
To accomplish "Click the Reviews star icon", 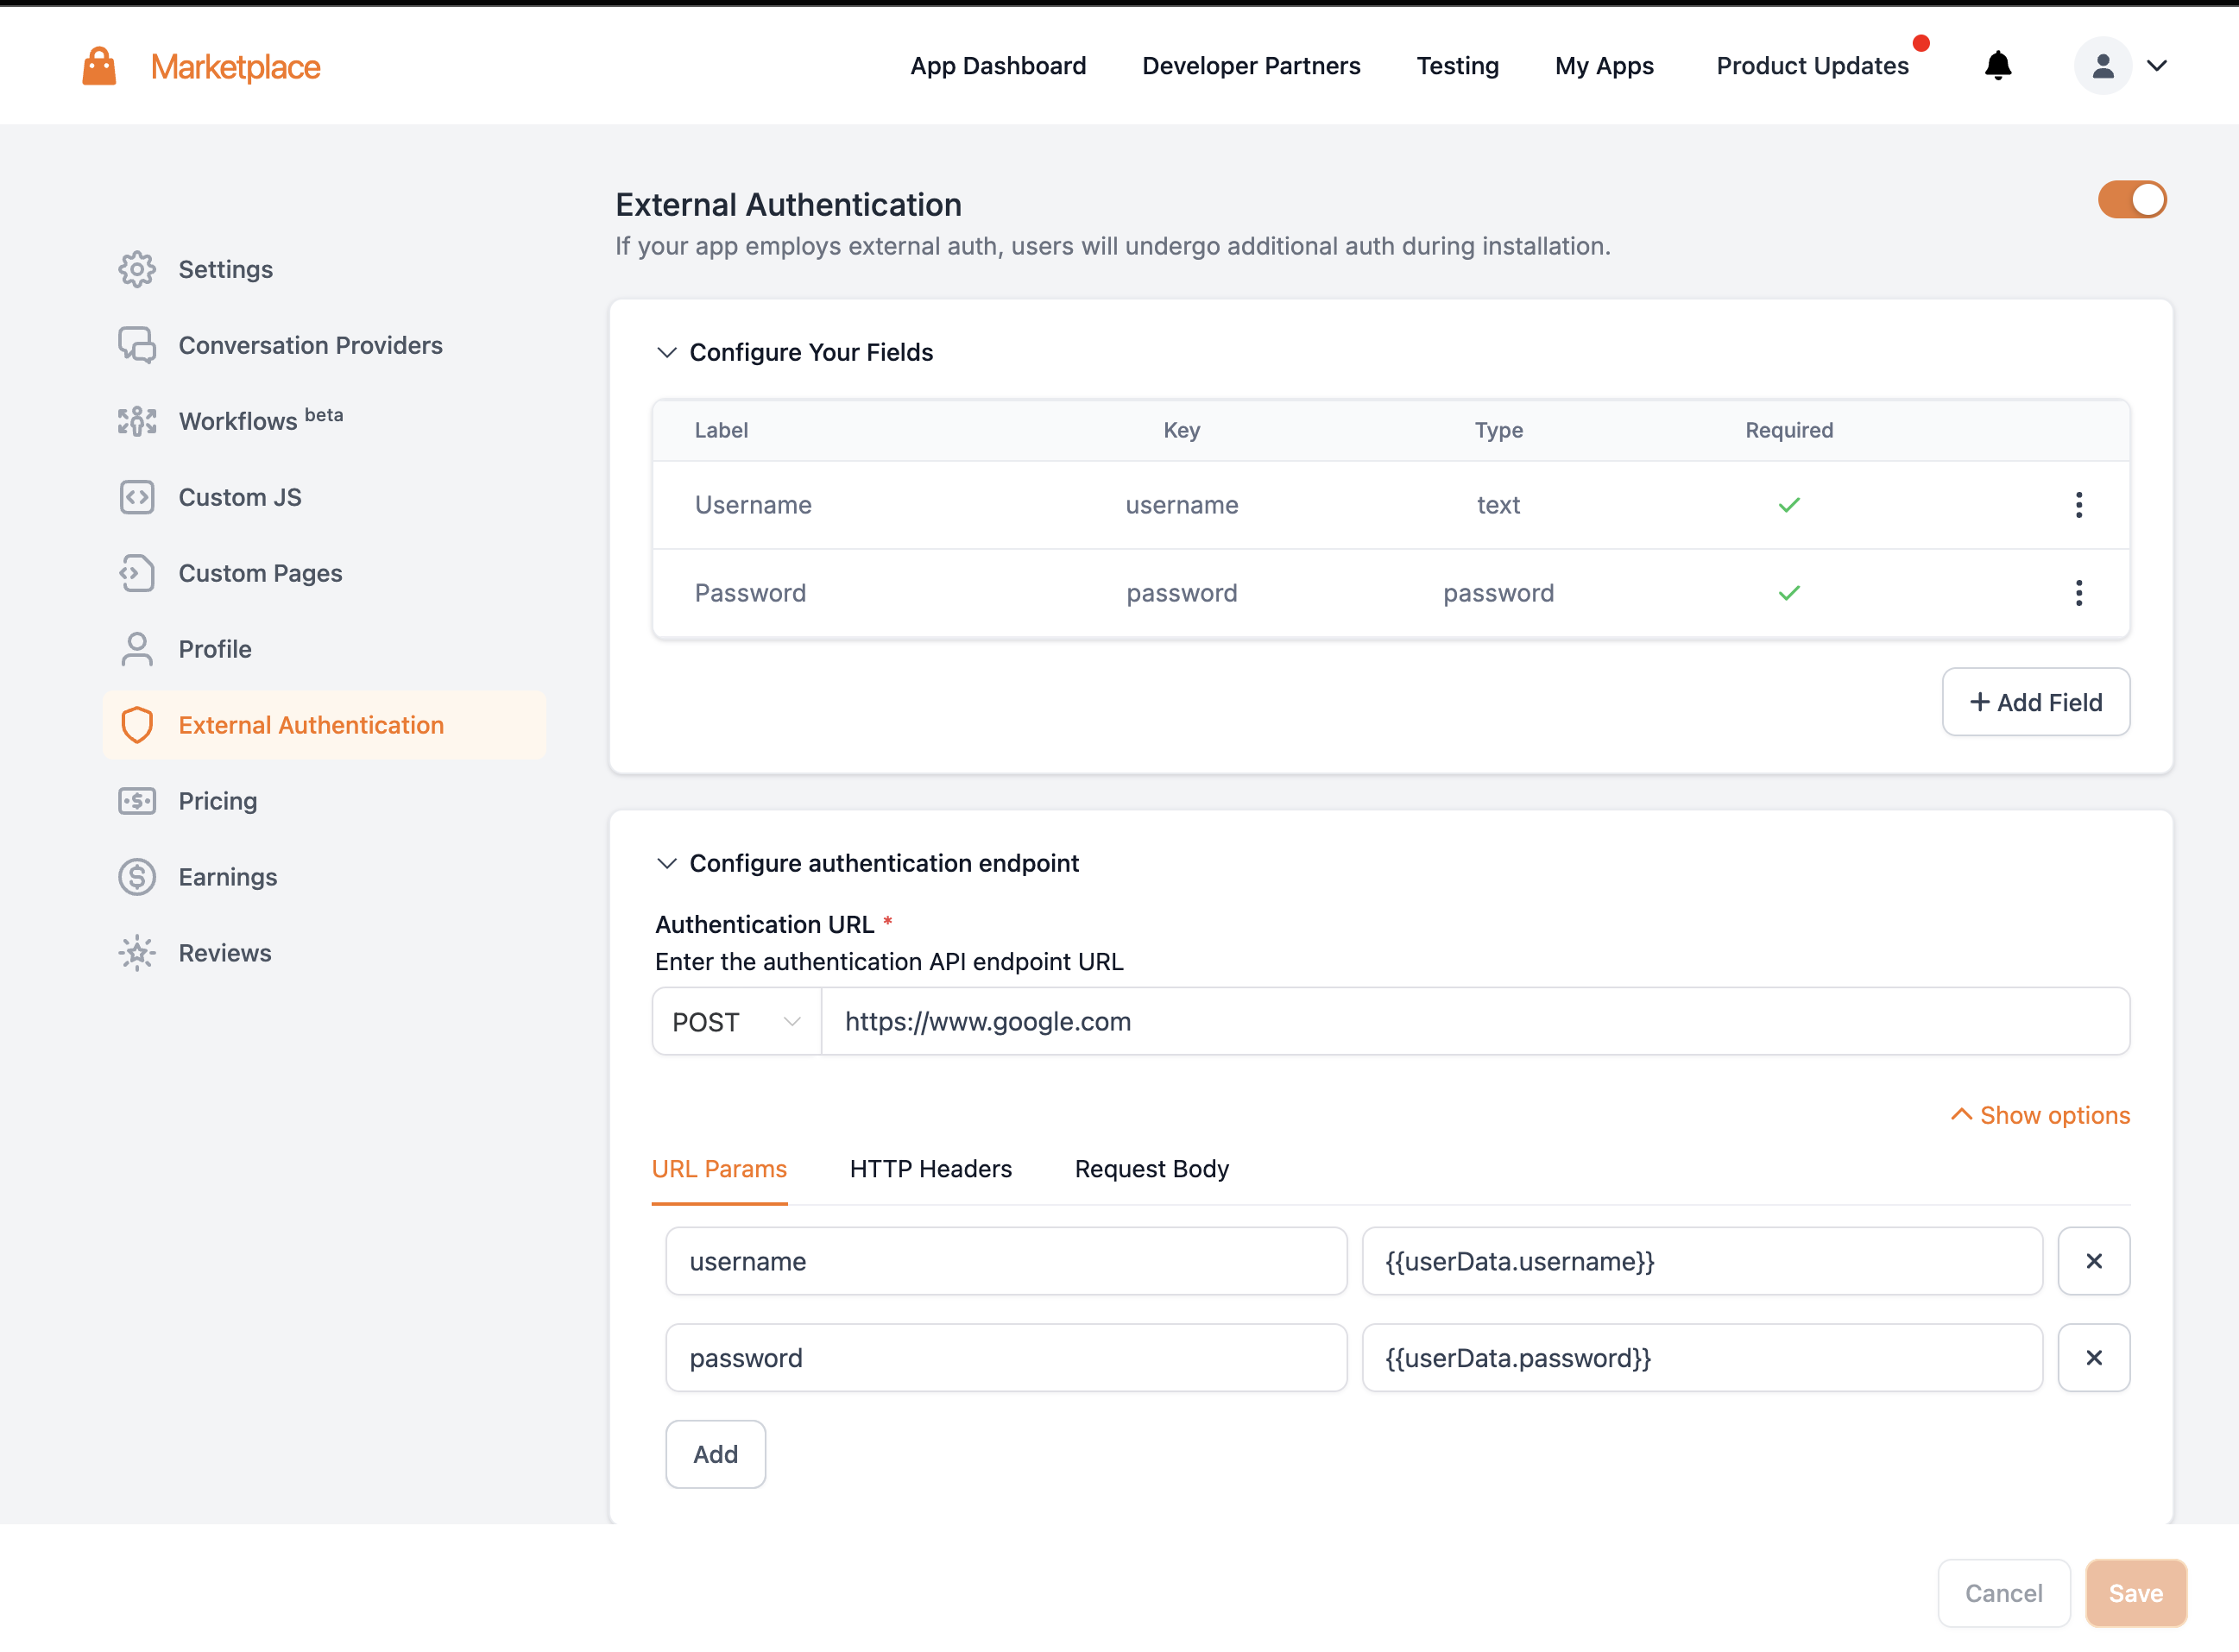I will pyautogui.click(x=137, y=953).
